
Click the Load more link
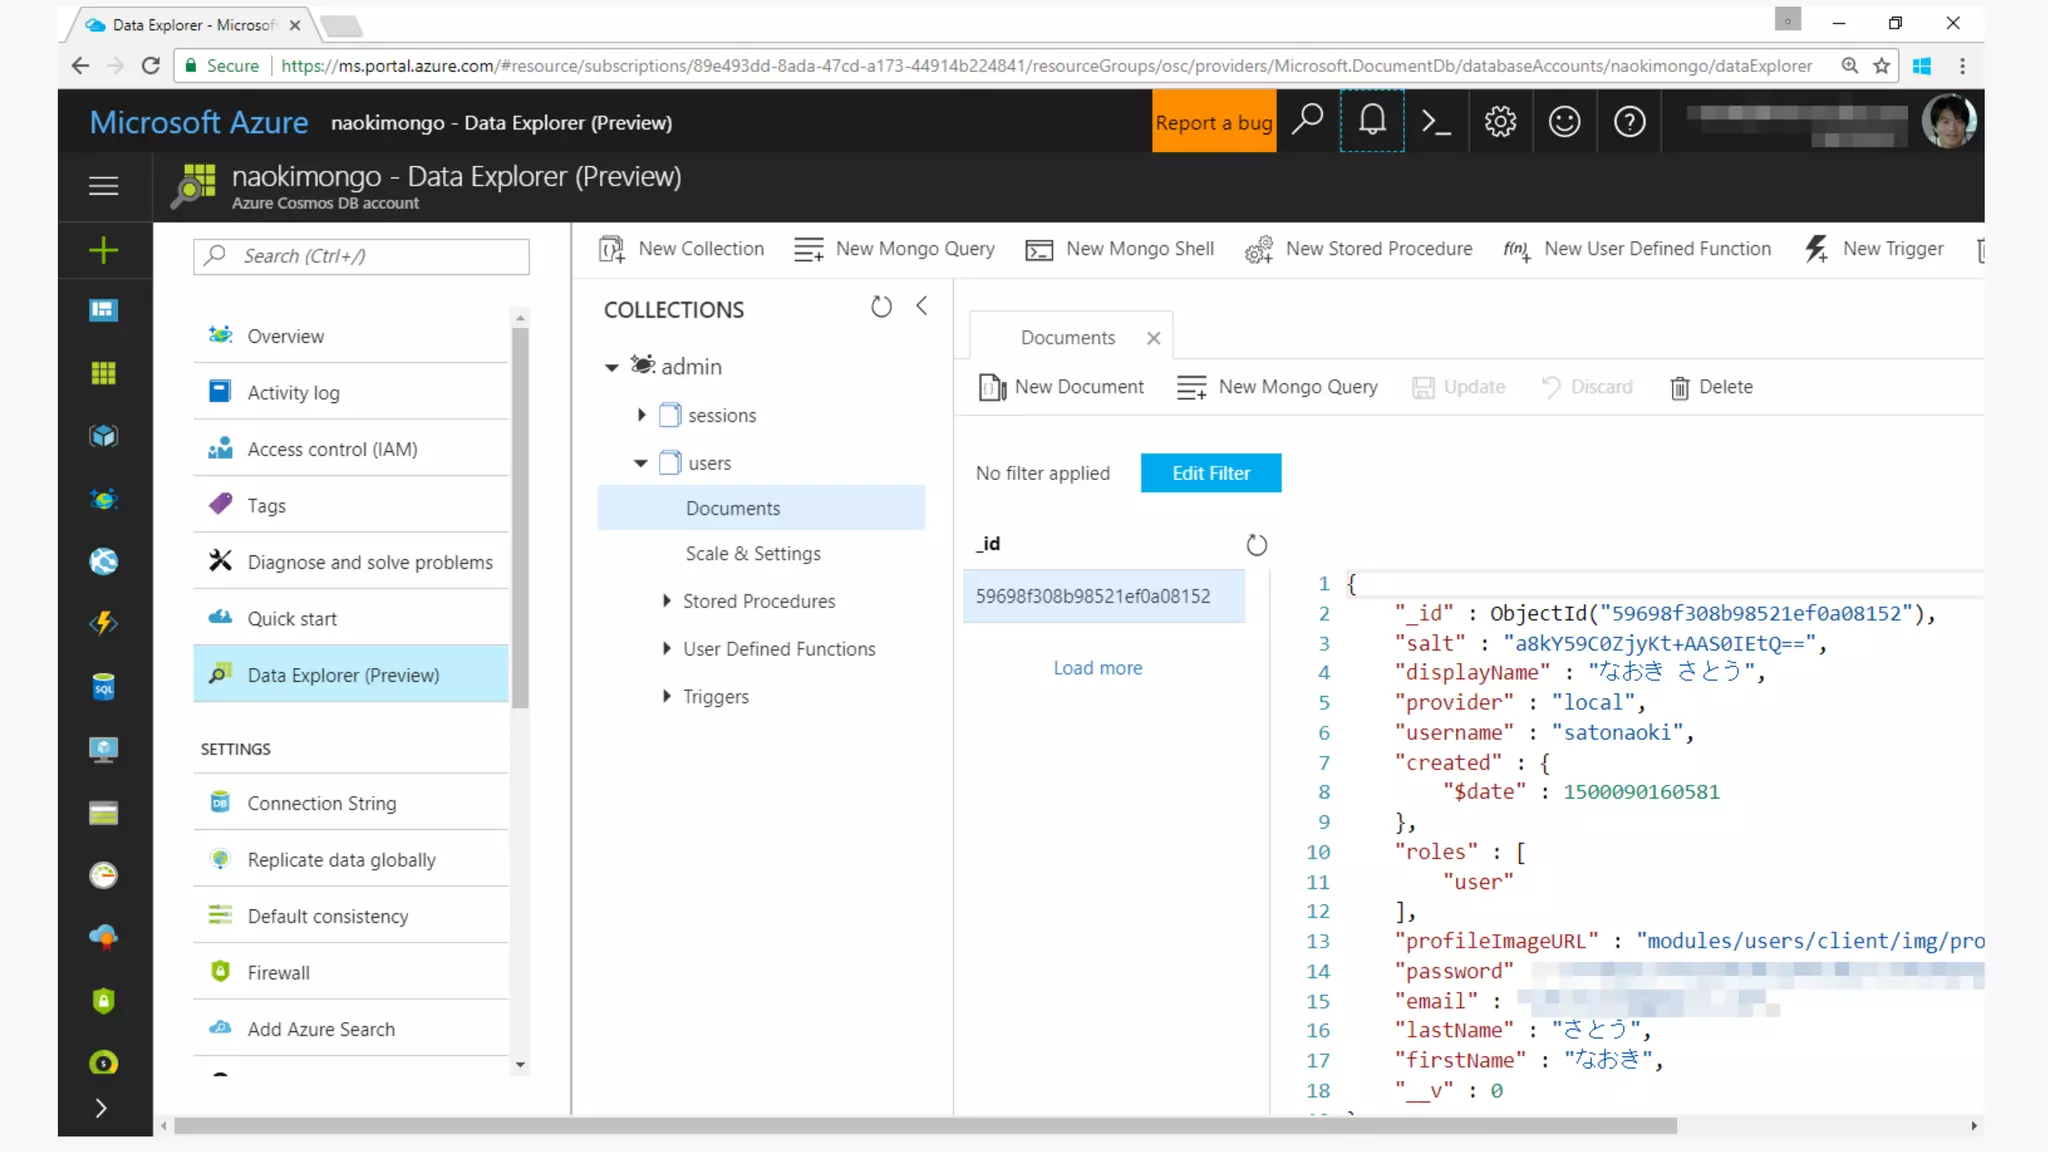pyautogui.click(x=1097, y=668)
